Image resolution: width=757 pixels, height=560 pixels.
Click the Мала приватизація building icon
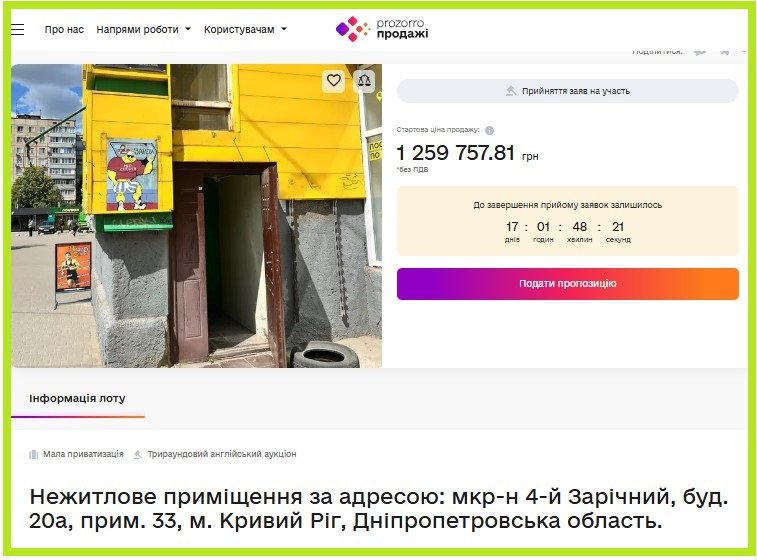(x=33, y=454)
